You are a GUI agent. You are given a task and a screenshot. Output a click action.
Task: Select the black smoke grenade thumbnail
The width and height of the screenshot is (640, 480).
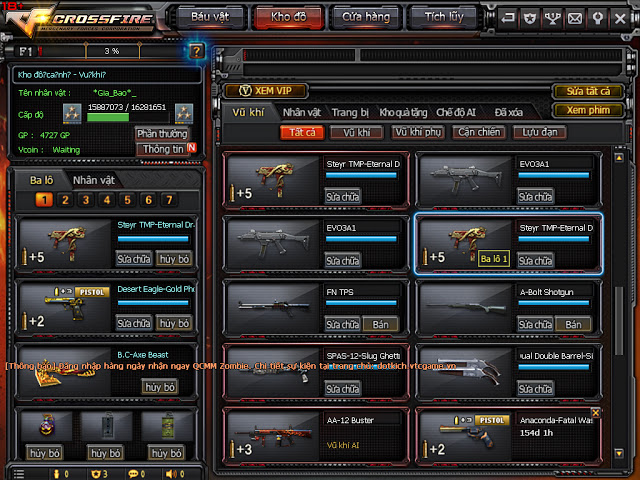coord(107,426)
